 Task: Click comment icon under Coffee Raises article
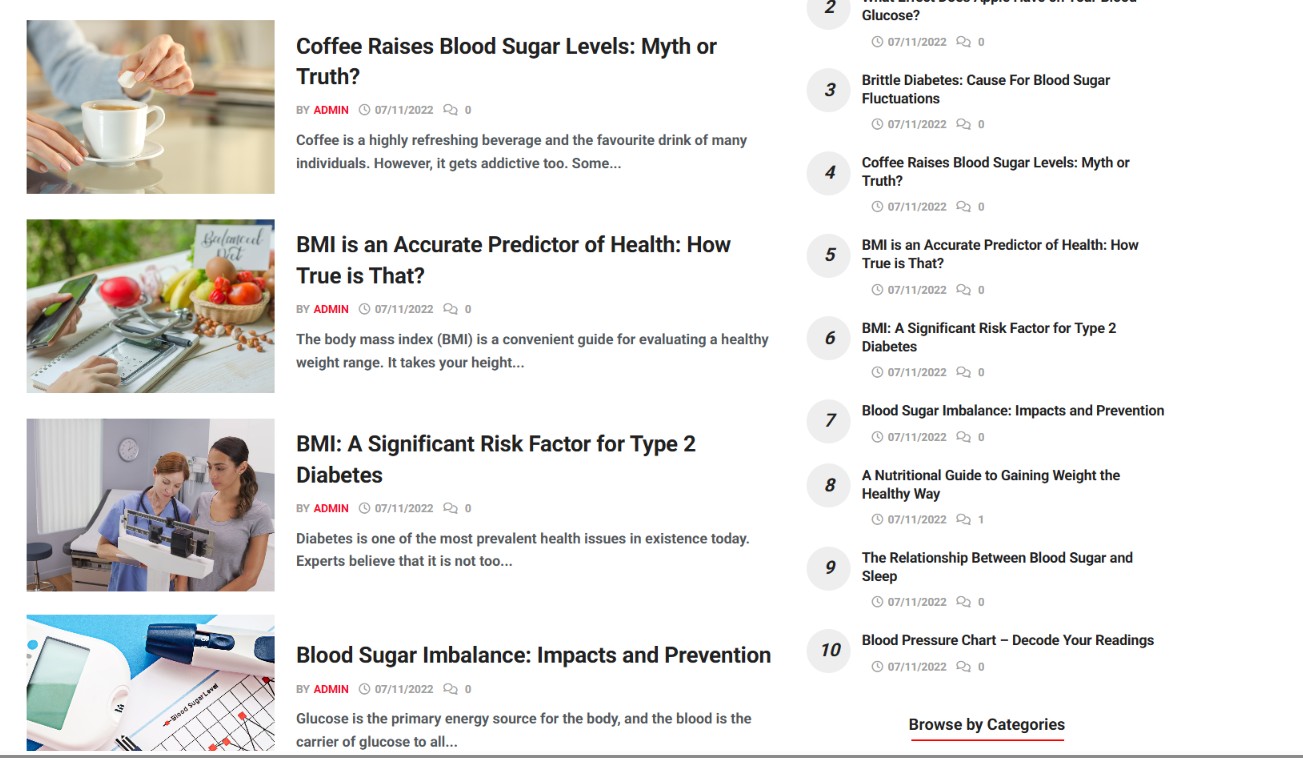[451, 110]
